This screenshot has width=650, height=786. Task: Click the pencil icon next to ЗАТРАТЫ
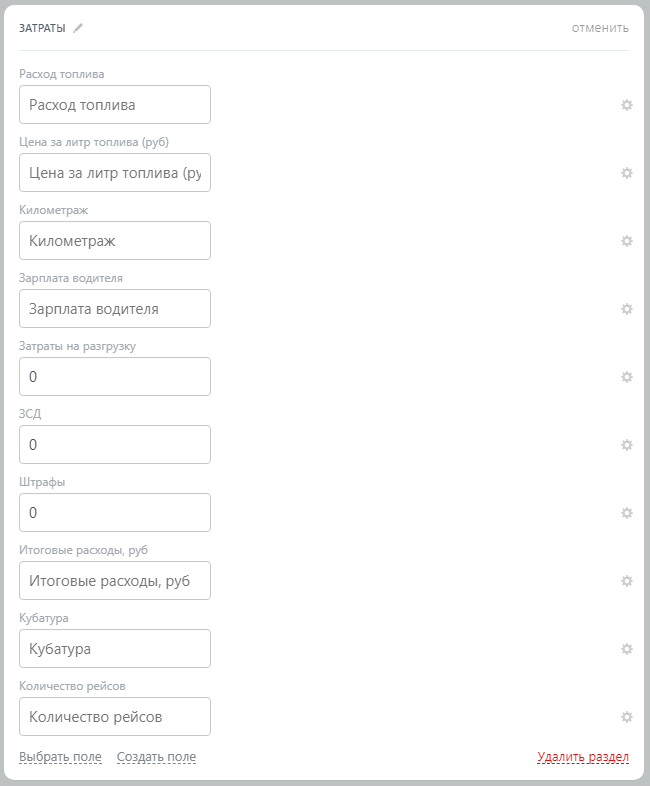[x=78, y=28]
